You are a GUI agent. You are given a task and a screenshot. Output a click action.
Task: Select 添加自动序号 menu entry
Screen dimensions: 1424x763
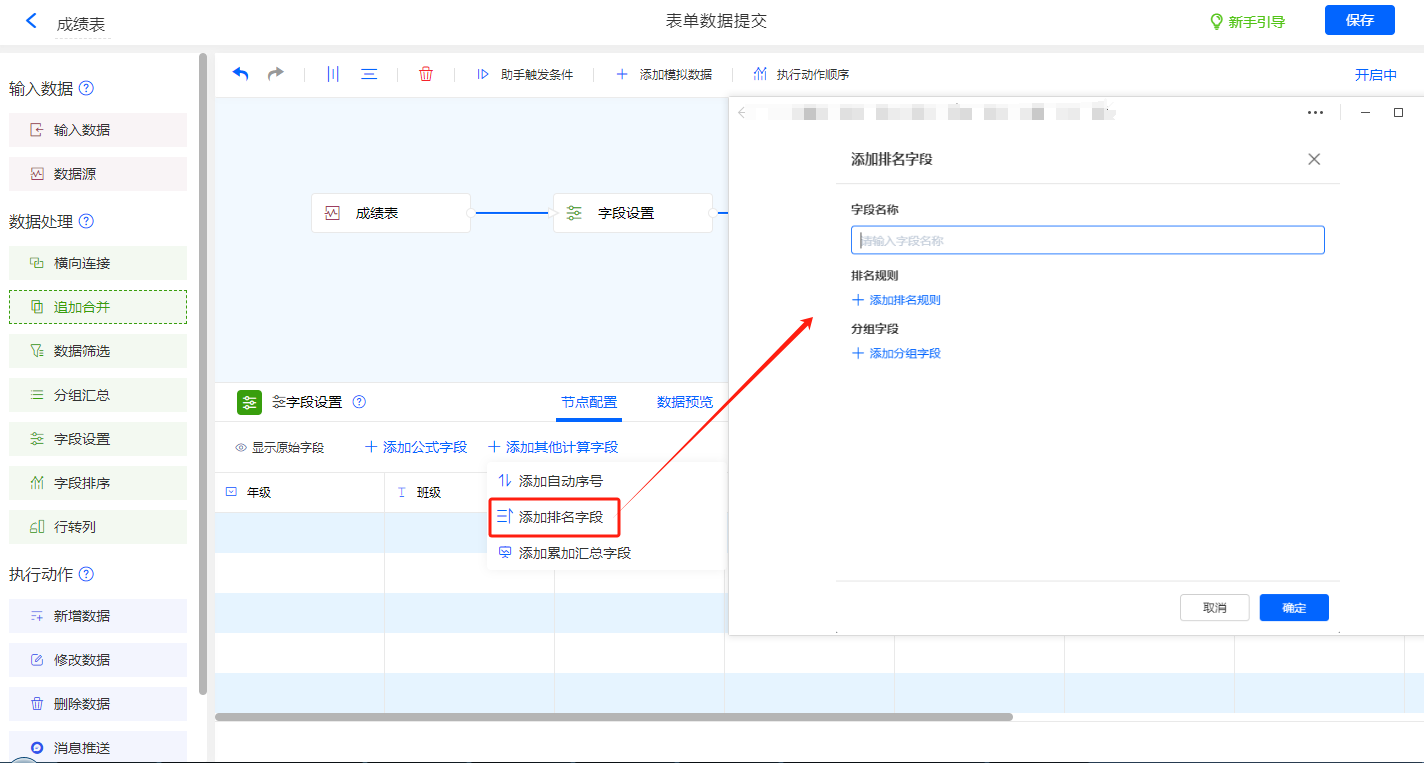point(560,481)
